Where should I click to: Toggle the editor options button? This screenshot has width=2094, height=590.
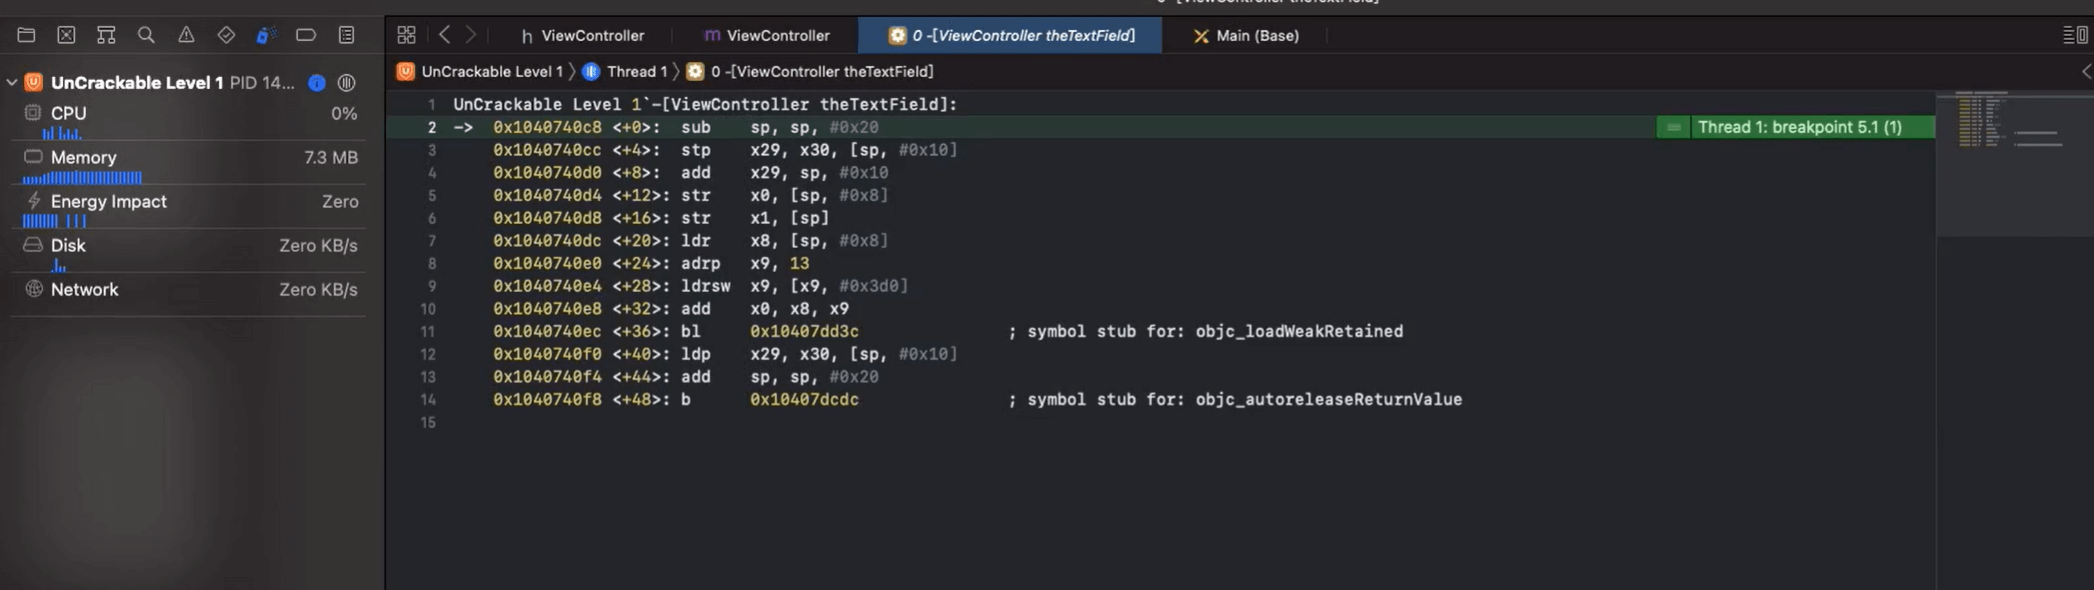[2075, 35]
